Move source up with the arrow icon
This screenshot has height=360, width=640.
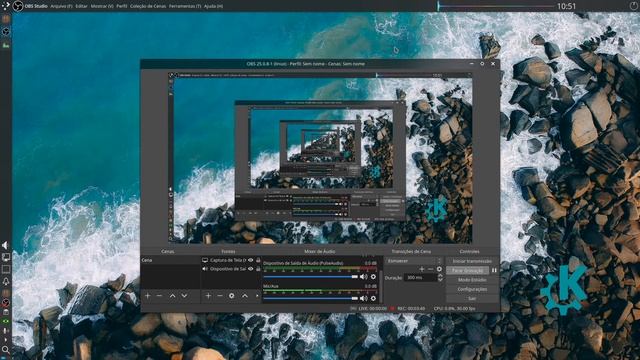click(245, 296)
